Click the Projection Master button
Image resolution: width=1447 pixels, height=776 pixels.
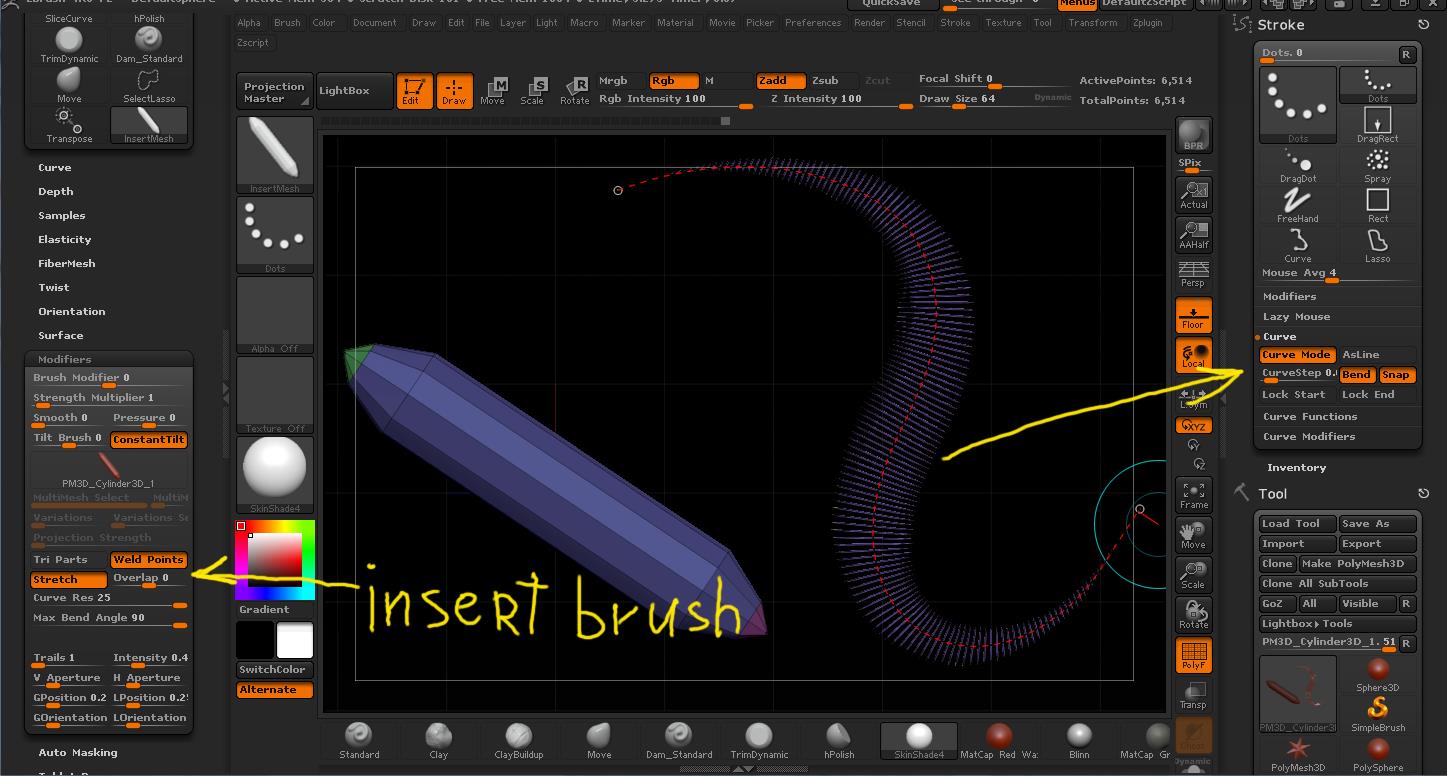[274, 92]
